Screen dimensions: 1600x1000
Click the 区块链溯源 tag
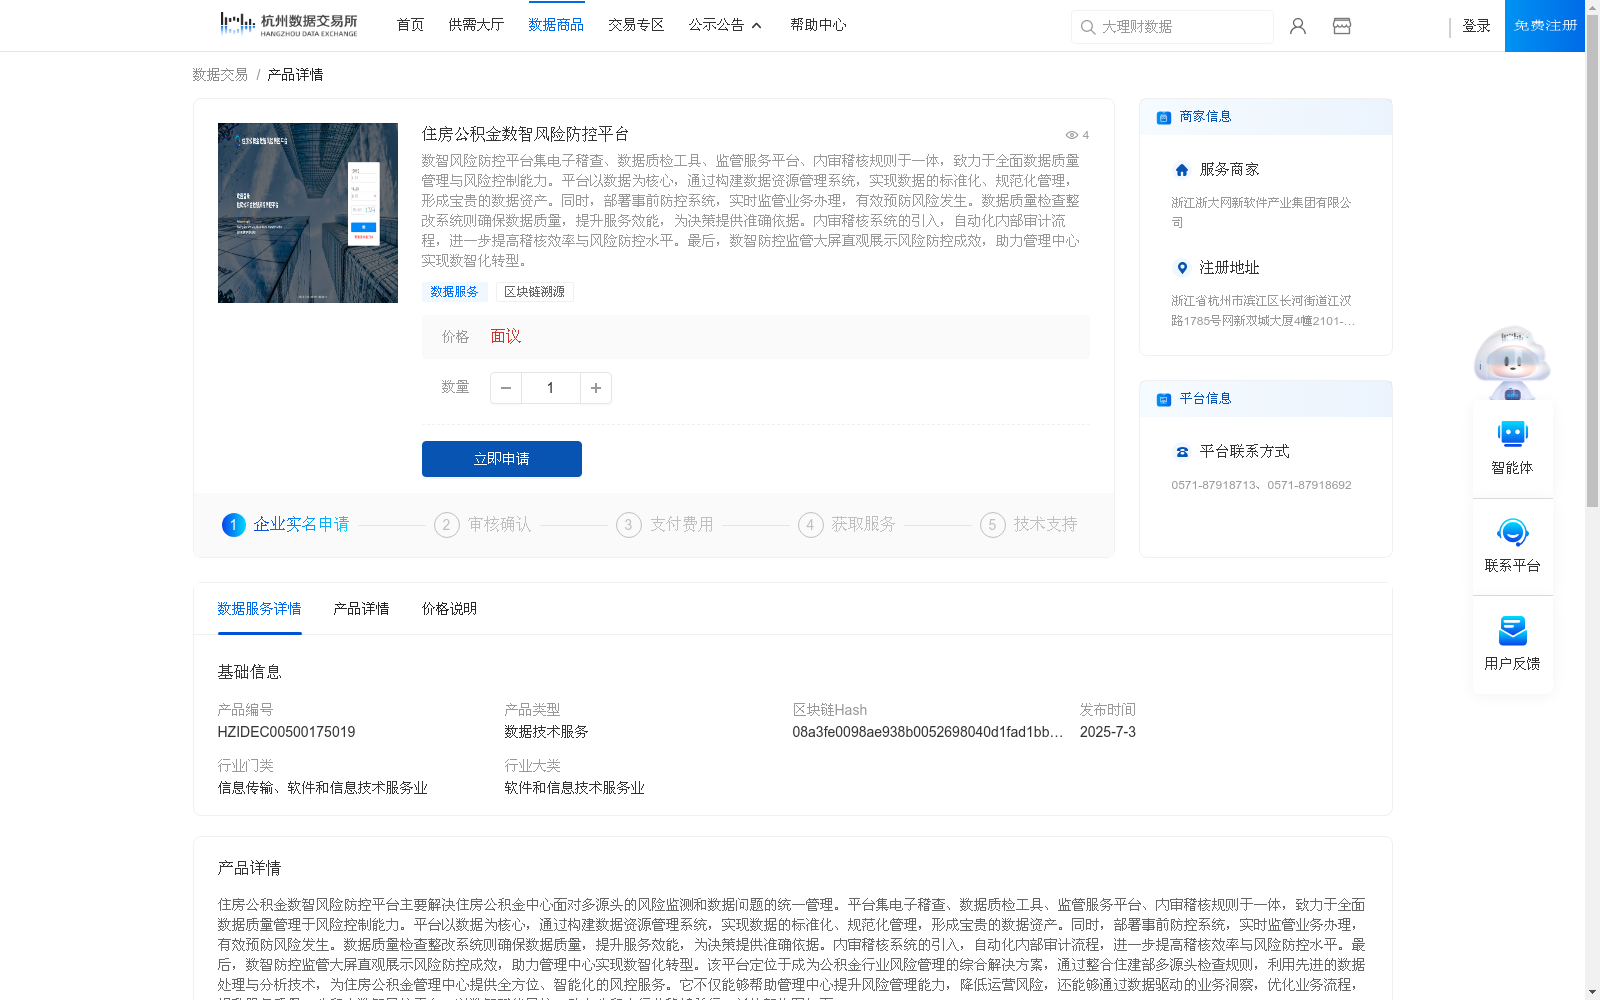(534, 292)
